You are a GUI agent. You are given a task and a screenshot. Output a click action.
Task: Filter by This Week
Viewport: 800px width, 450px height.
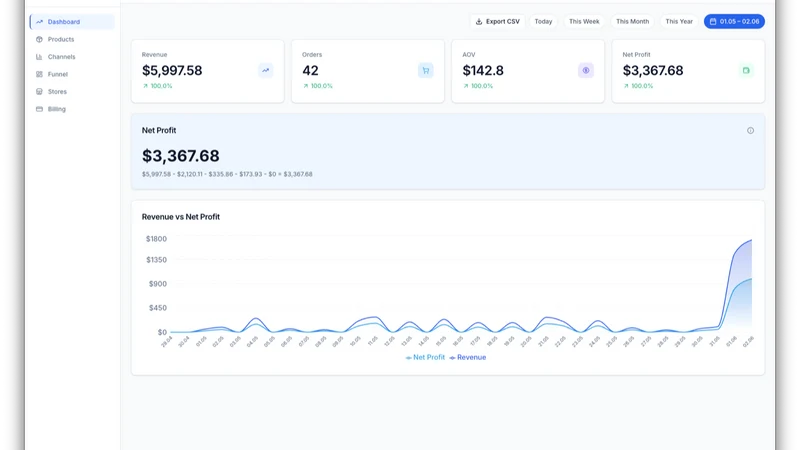(584, 21)
